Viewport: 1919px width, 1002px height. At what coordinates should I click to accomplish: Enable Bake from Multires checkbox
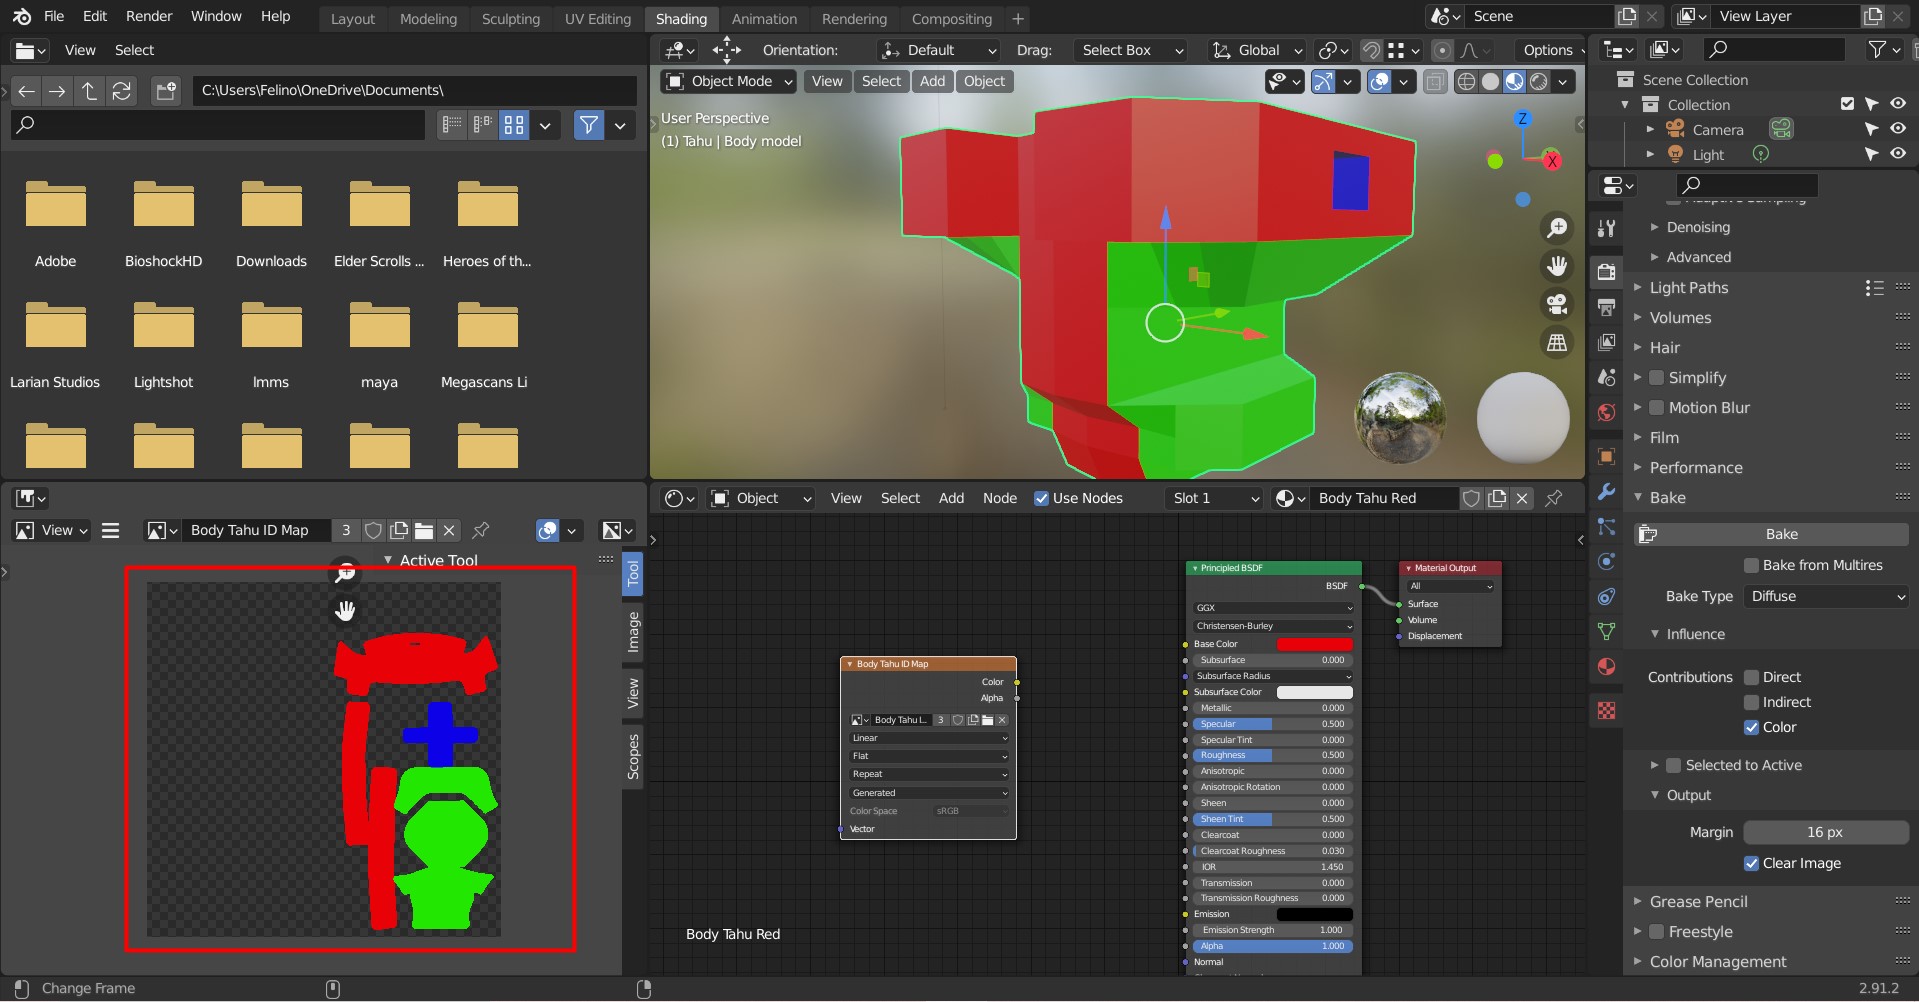(1751, 565)
